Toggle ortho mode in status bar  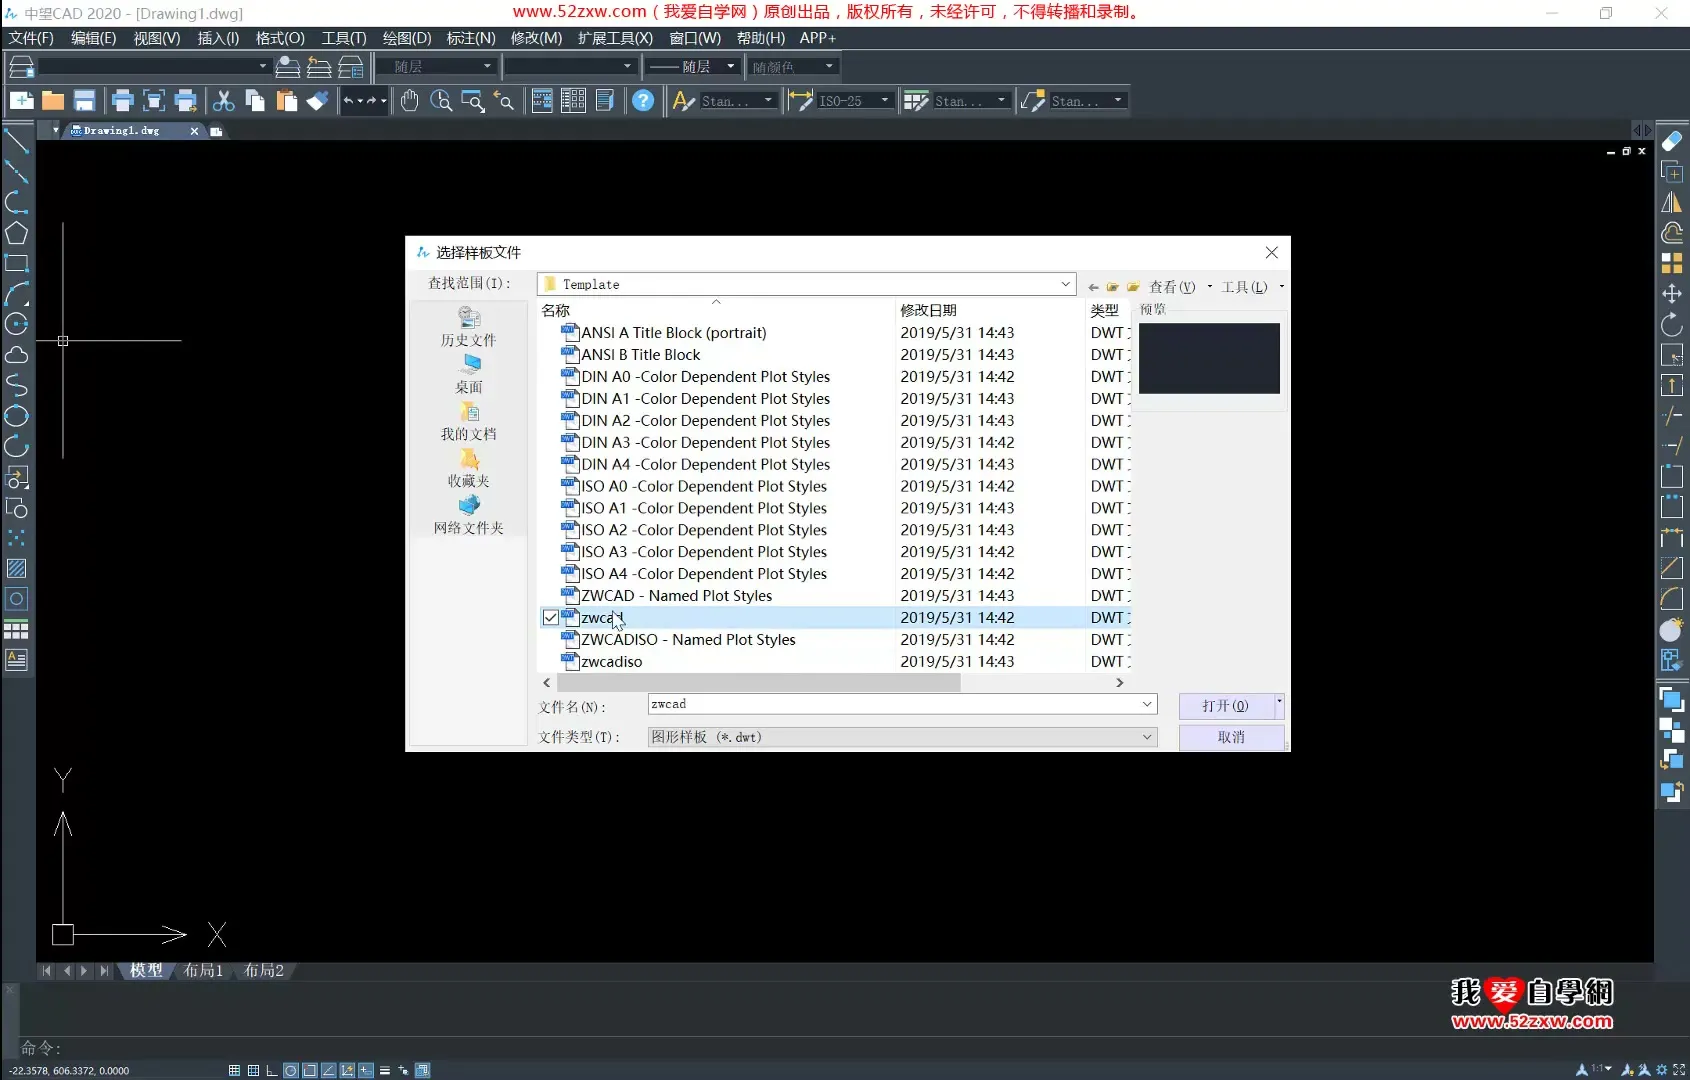coord(271,1070)
